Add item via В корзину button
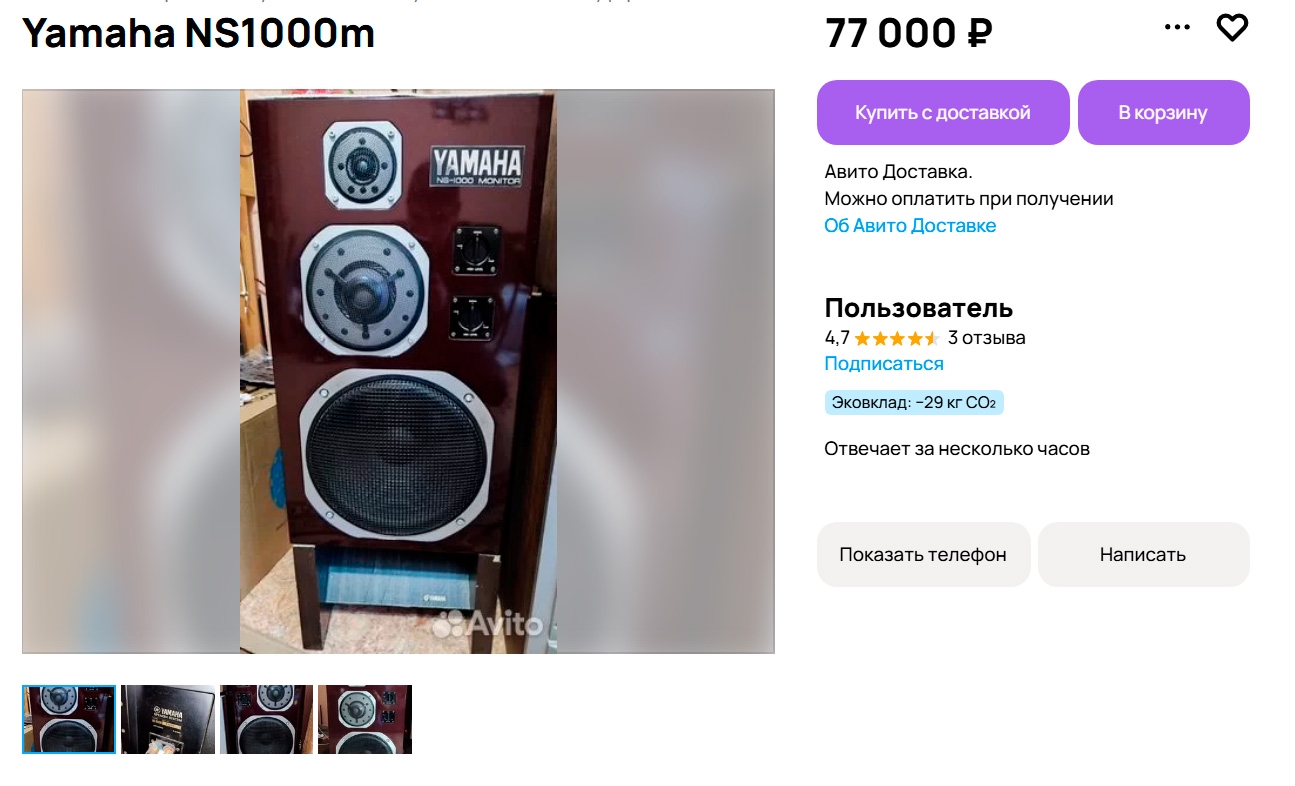This screenshot has width=1295, height=786. pyautogui.click(x=1163, y=113)
